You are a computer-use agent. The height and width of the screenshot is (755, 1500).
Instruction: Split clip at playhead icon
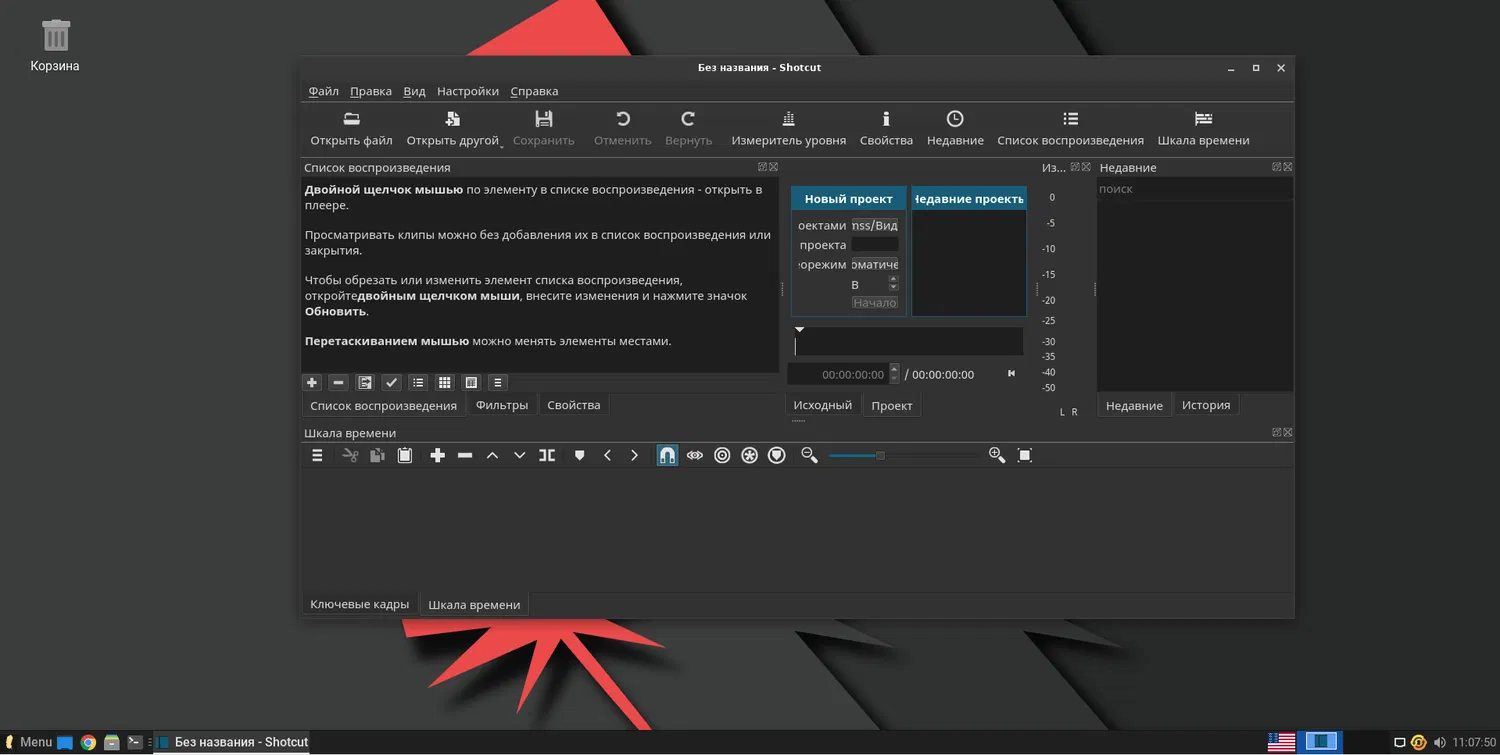coord(547,455)
